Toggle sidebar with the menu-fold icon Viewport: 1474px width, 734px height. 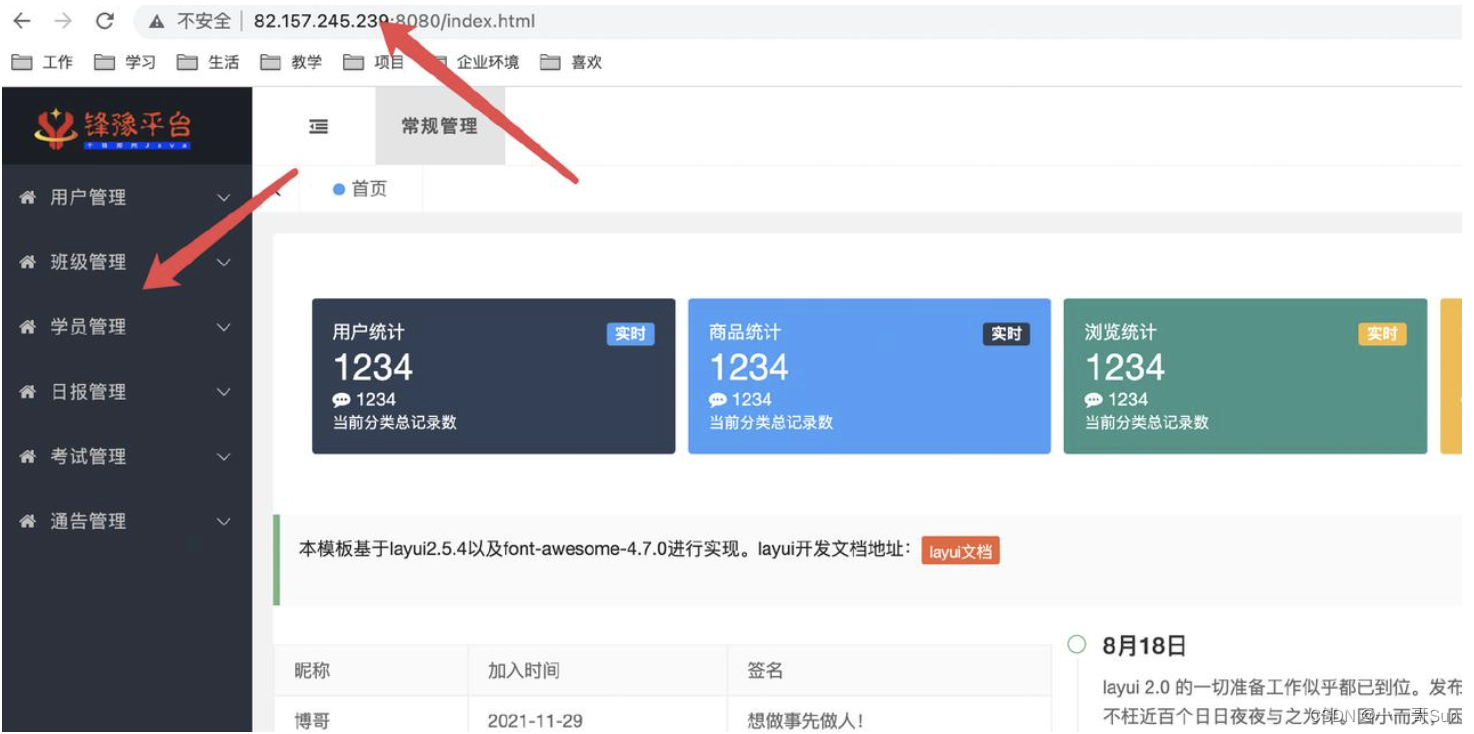tap(318, 126)
